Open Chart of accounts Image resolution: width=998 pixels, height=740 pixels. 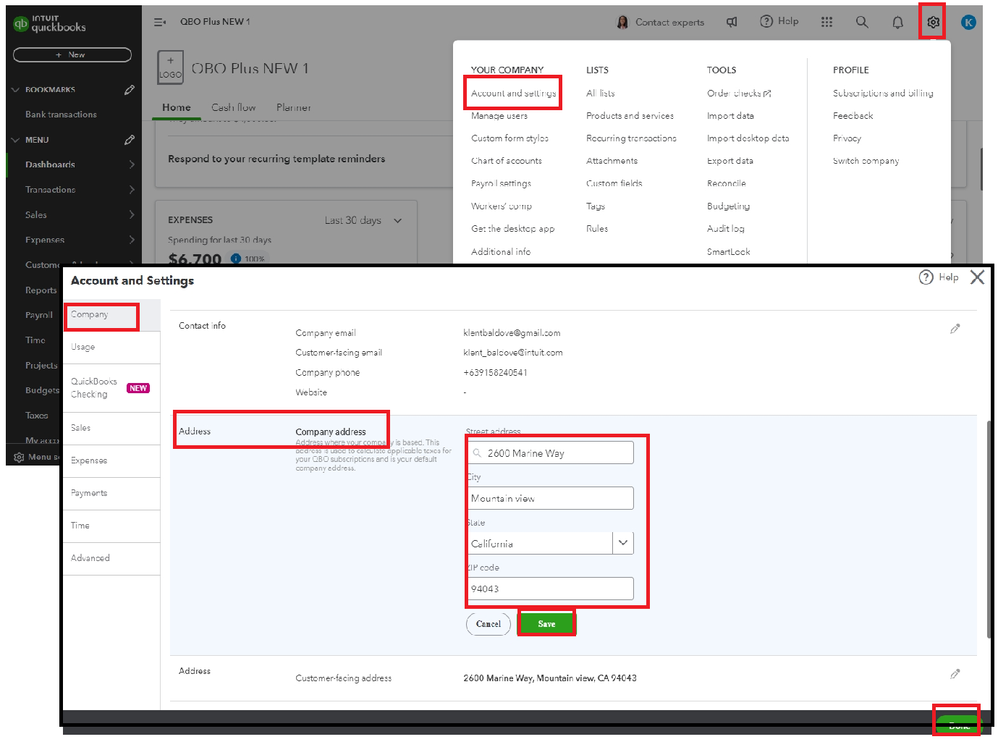(x=507, y=161)
